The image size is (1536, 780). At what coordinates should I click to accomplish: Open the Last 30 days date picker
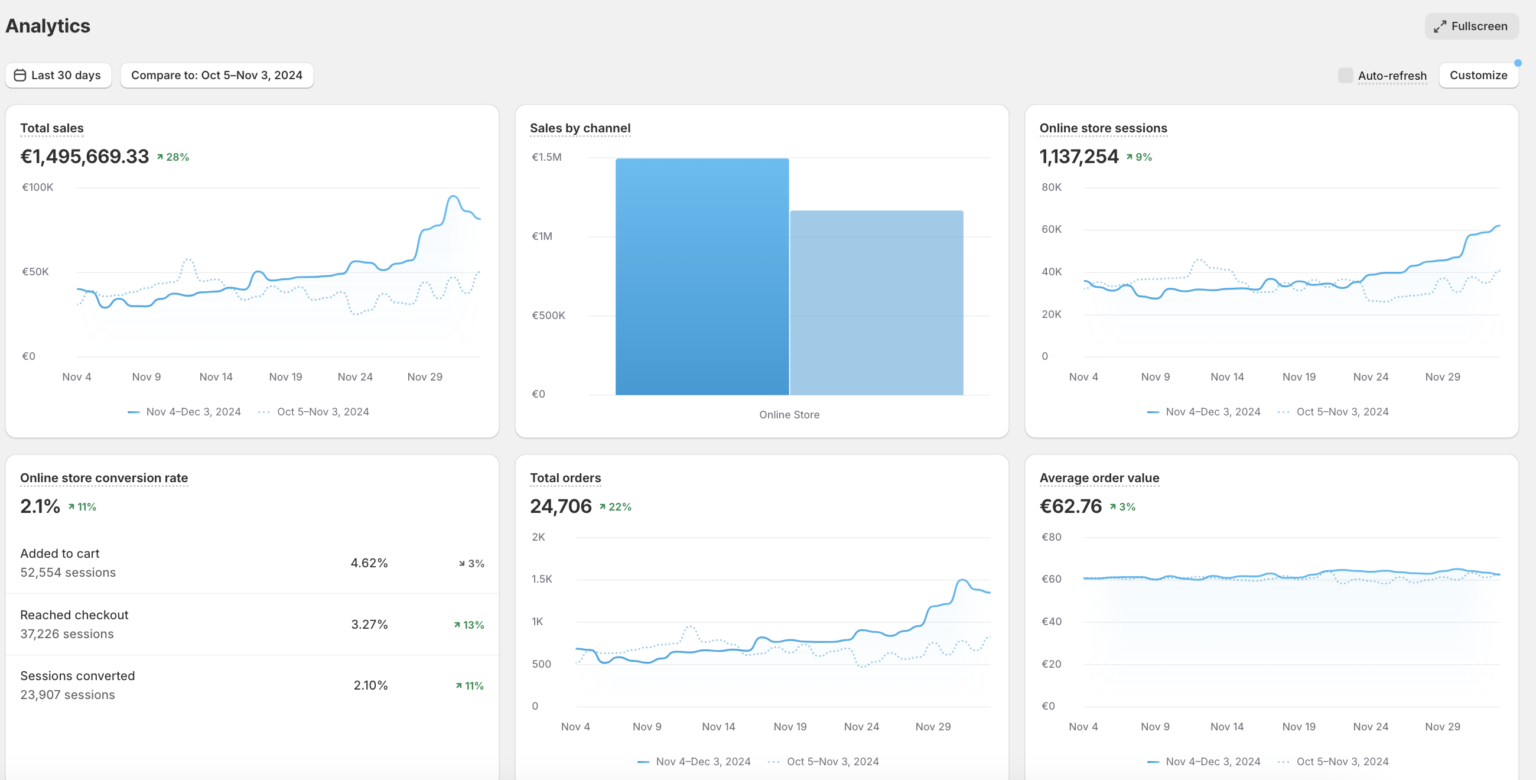[58, 76]
